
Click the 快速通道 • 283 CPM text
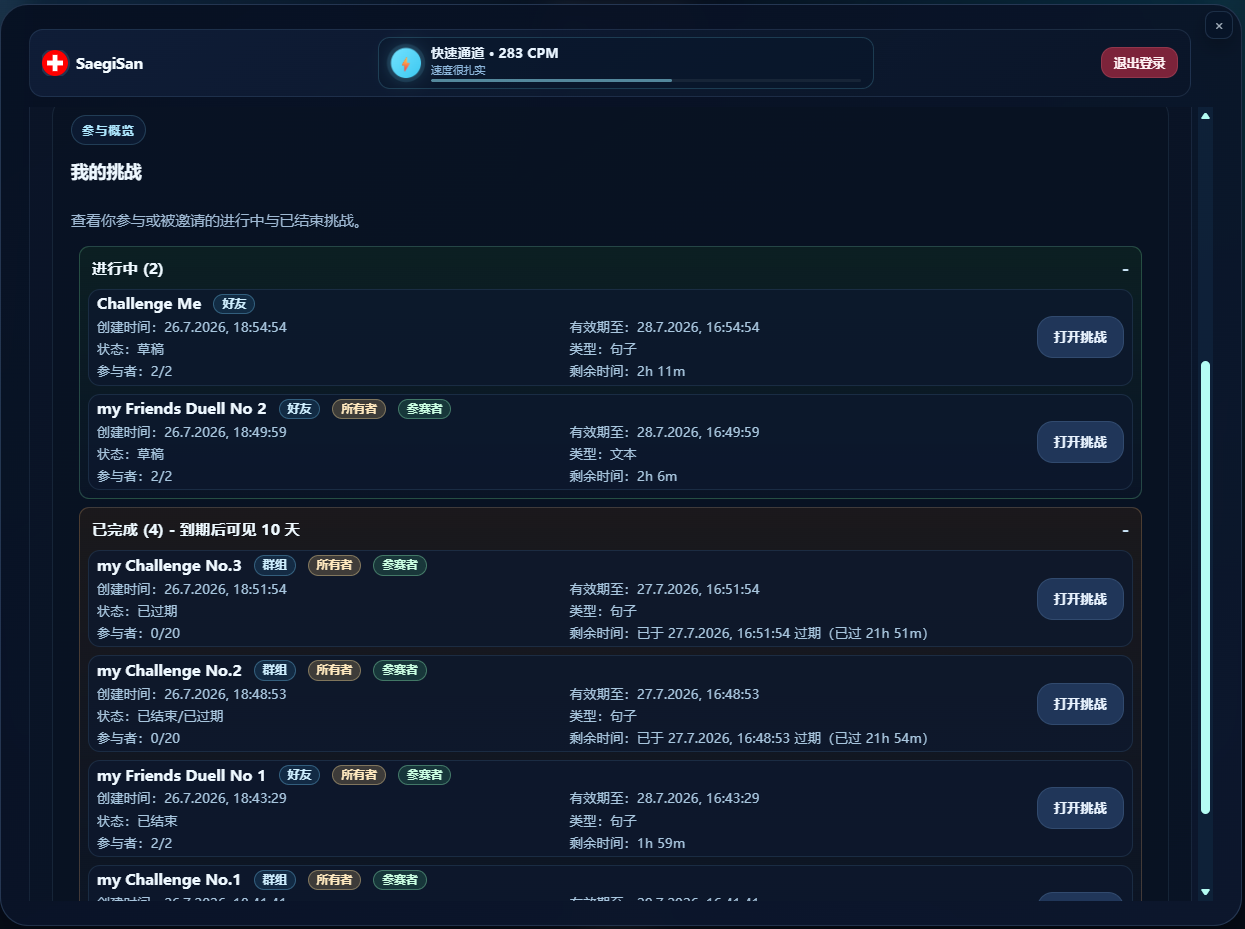[x=495, y=53]
